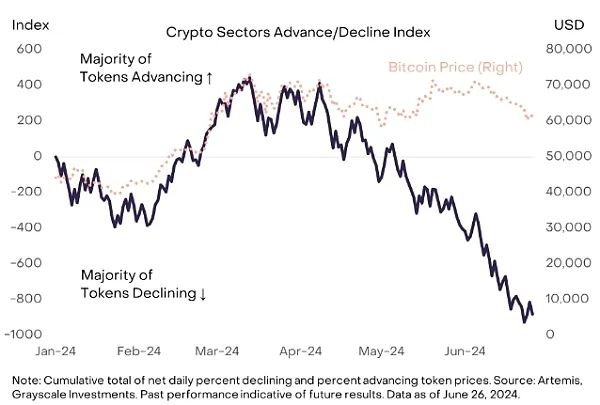Screen dimensions: 600x405
Task: Select the Apr-24 x-axis label
Action: click(x=301, y=351)
